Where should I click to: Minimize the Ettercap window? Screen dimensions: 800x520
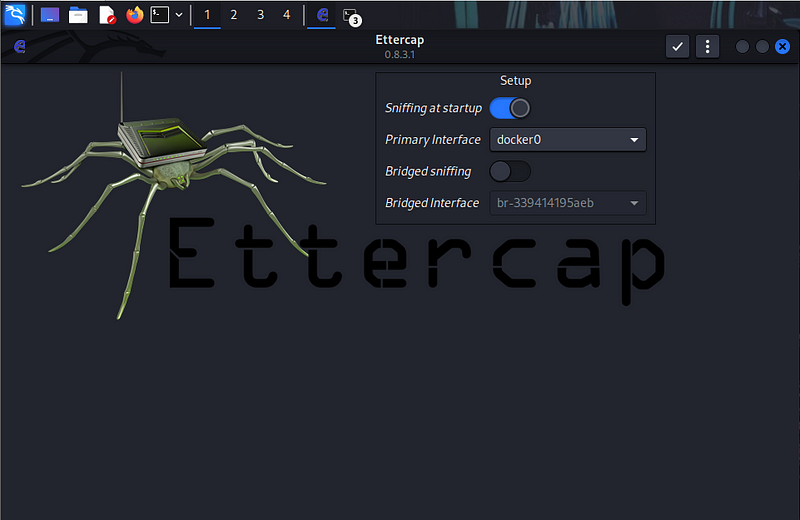click(742, 47)
